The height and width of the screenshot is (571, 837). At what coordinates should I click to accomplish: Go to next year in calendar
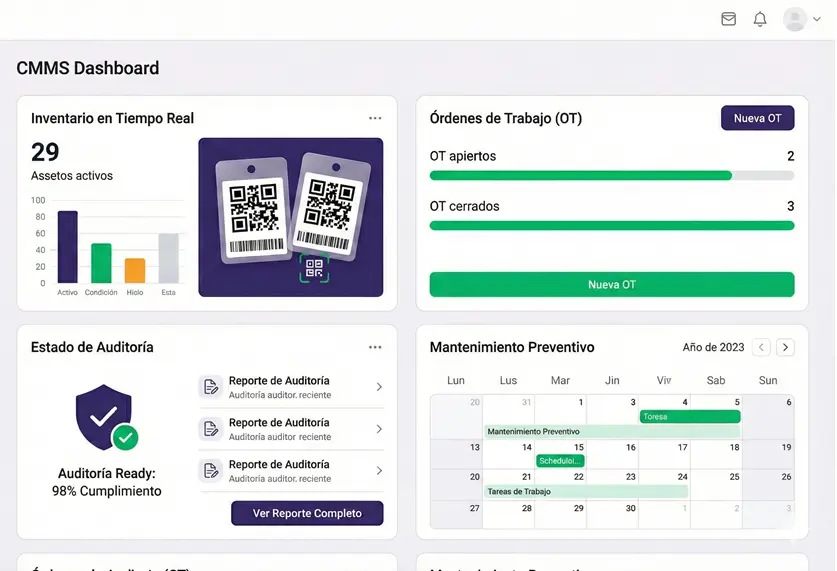point(785,347)
